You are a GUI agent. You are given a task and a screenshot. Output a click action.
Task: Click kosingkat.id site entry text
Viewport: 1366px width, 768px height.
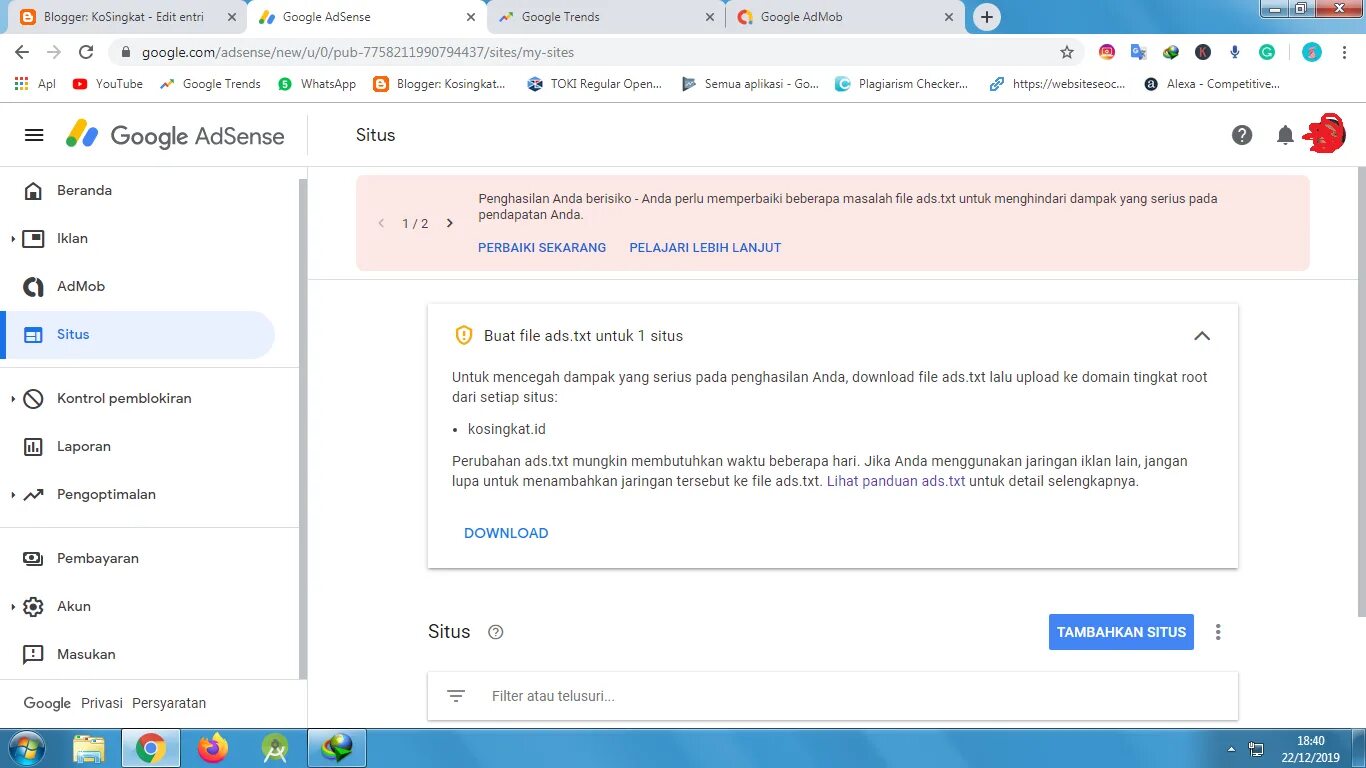tap(507, 429)
